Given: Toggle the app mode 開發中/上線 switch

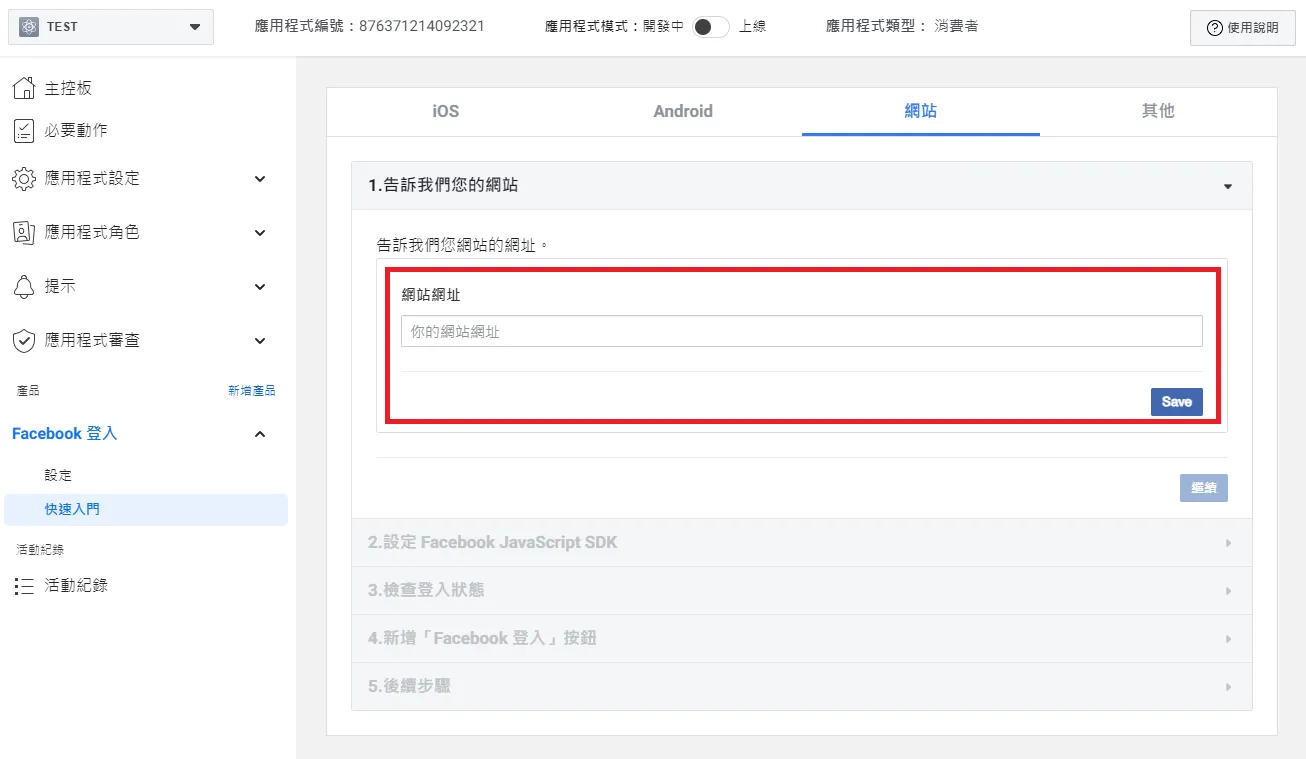Looking at the screenshot, I should (x=711, y=27).
